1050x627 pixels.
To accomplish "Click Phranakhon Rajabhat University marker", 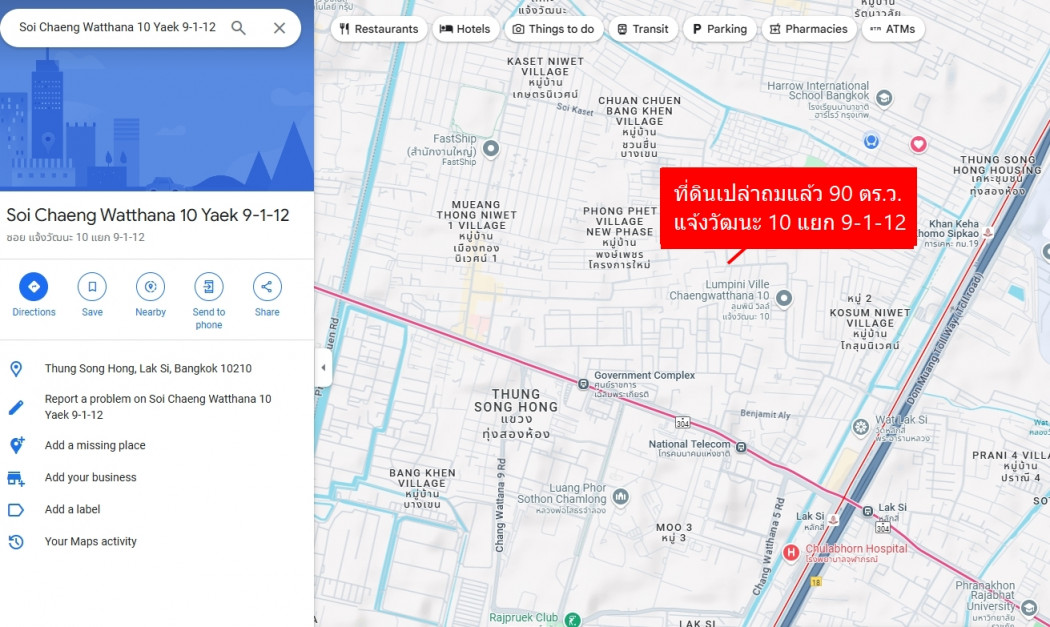I will [1029, 607].
